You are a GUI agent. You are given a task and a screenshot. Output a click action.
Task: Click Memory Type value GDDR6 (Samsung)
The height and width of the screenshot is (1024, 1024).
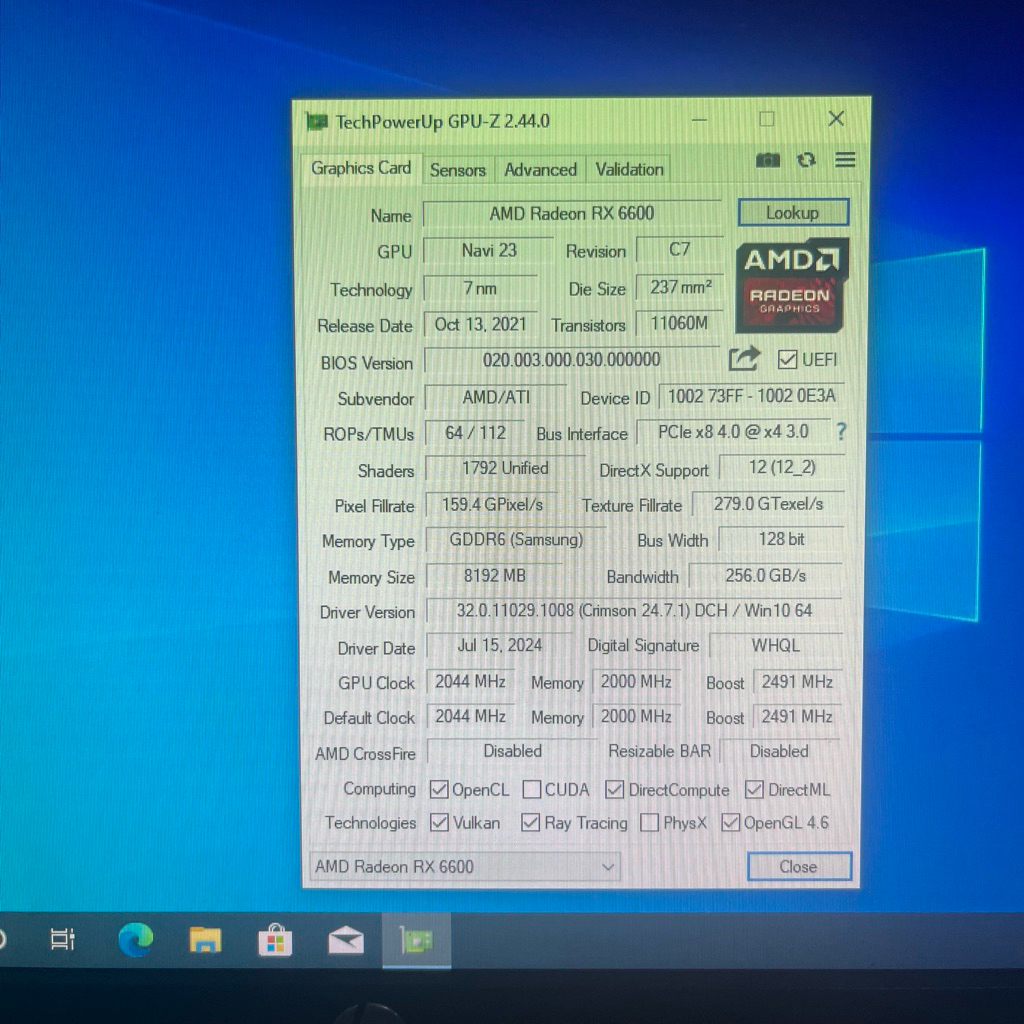click(516, 540)
